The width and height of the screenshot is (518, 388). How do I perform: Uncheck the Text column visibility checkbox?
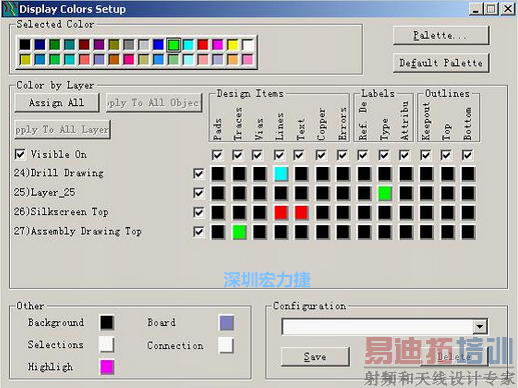pyautogui.click(x=299, y=155)
